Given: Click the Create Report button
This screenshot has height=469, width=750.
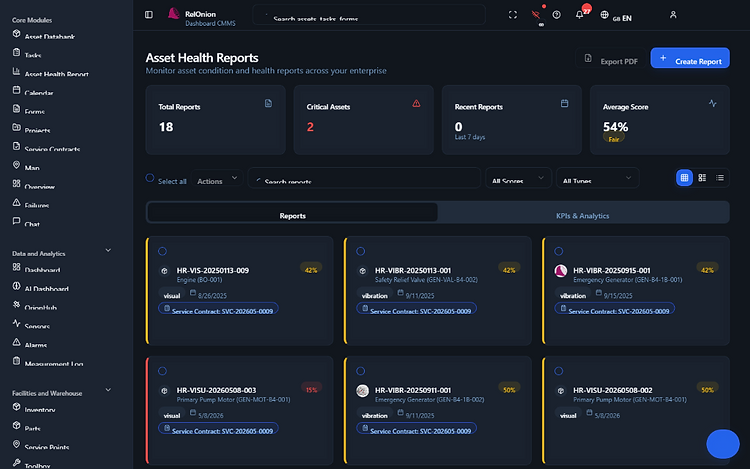Looking at the screenshot, I should (x=690, y=58).
